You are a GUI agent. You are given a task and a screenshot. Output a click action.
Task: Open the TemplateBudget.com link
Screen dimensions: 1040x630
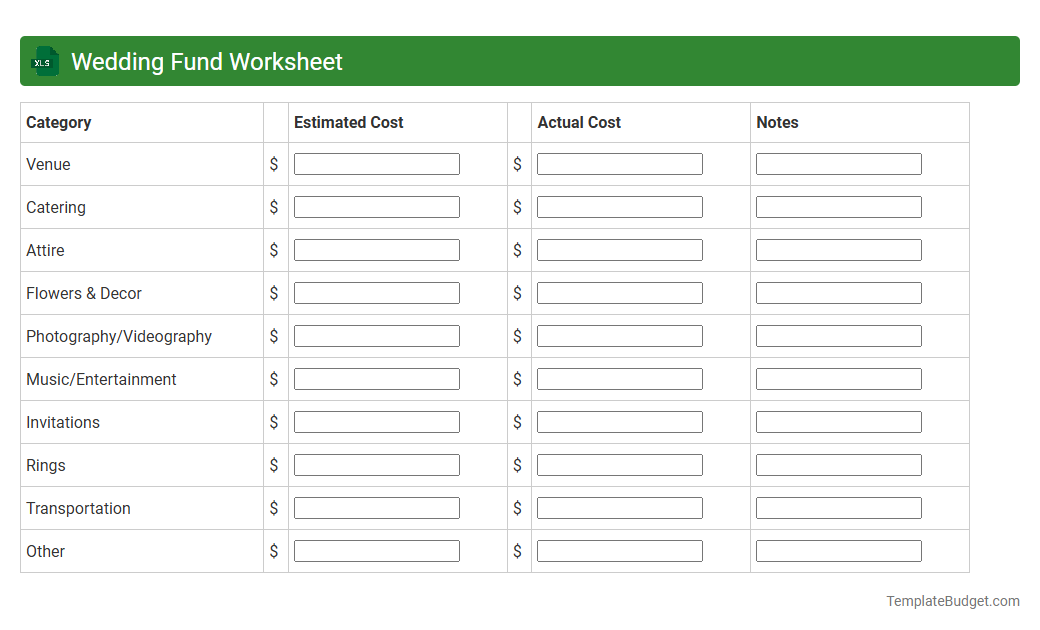[952, 601]
